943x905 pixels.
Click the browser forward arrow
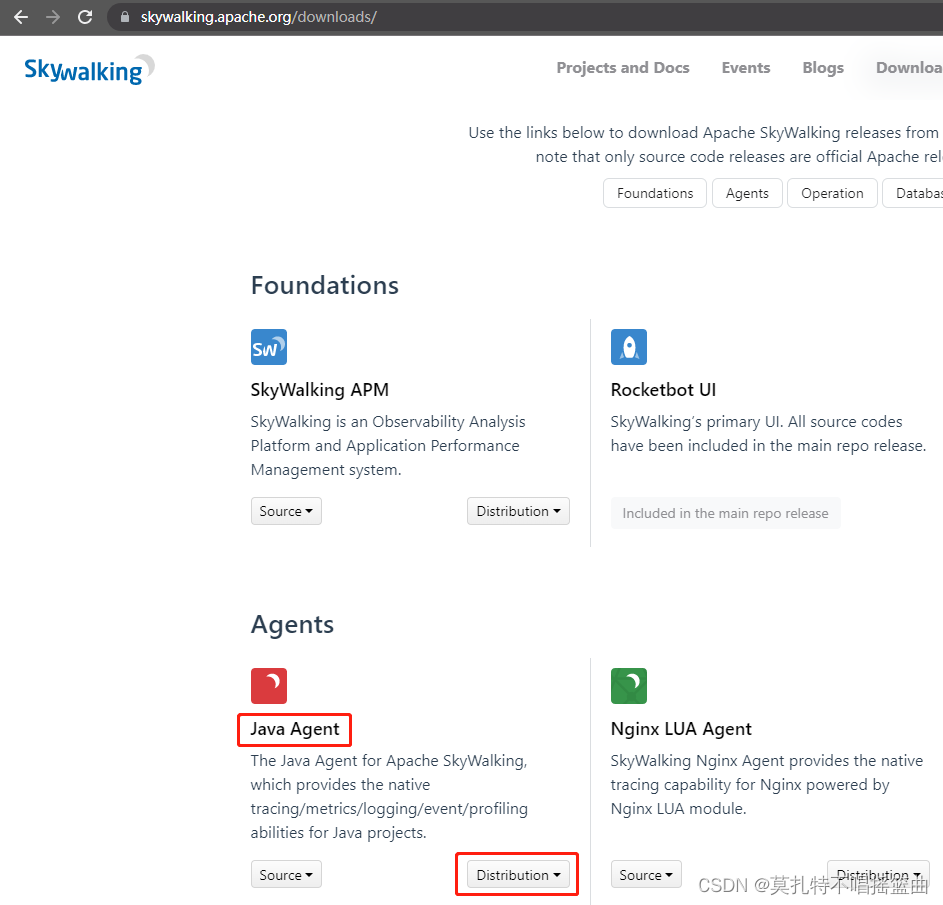point(53,17)
